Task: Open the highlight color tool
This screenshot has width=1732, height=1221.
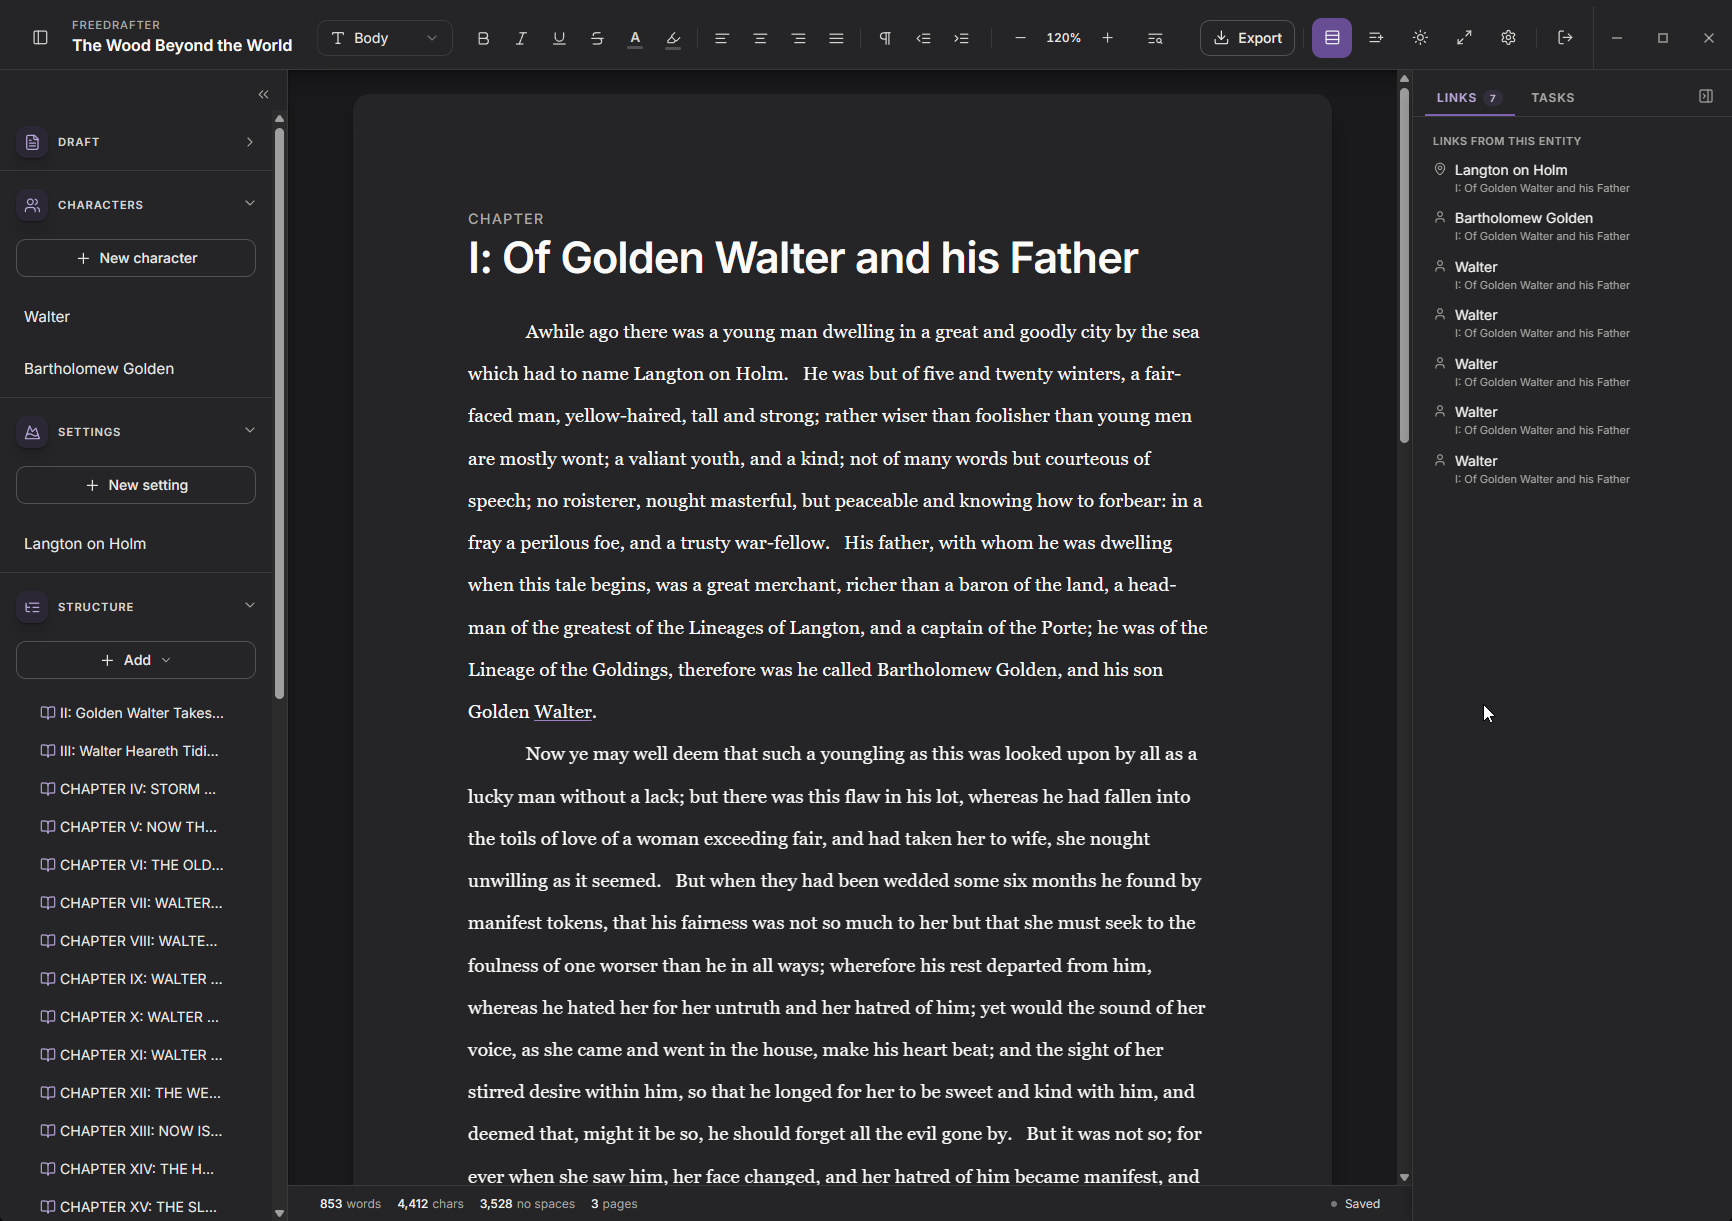Action: pos(673,38)
